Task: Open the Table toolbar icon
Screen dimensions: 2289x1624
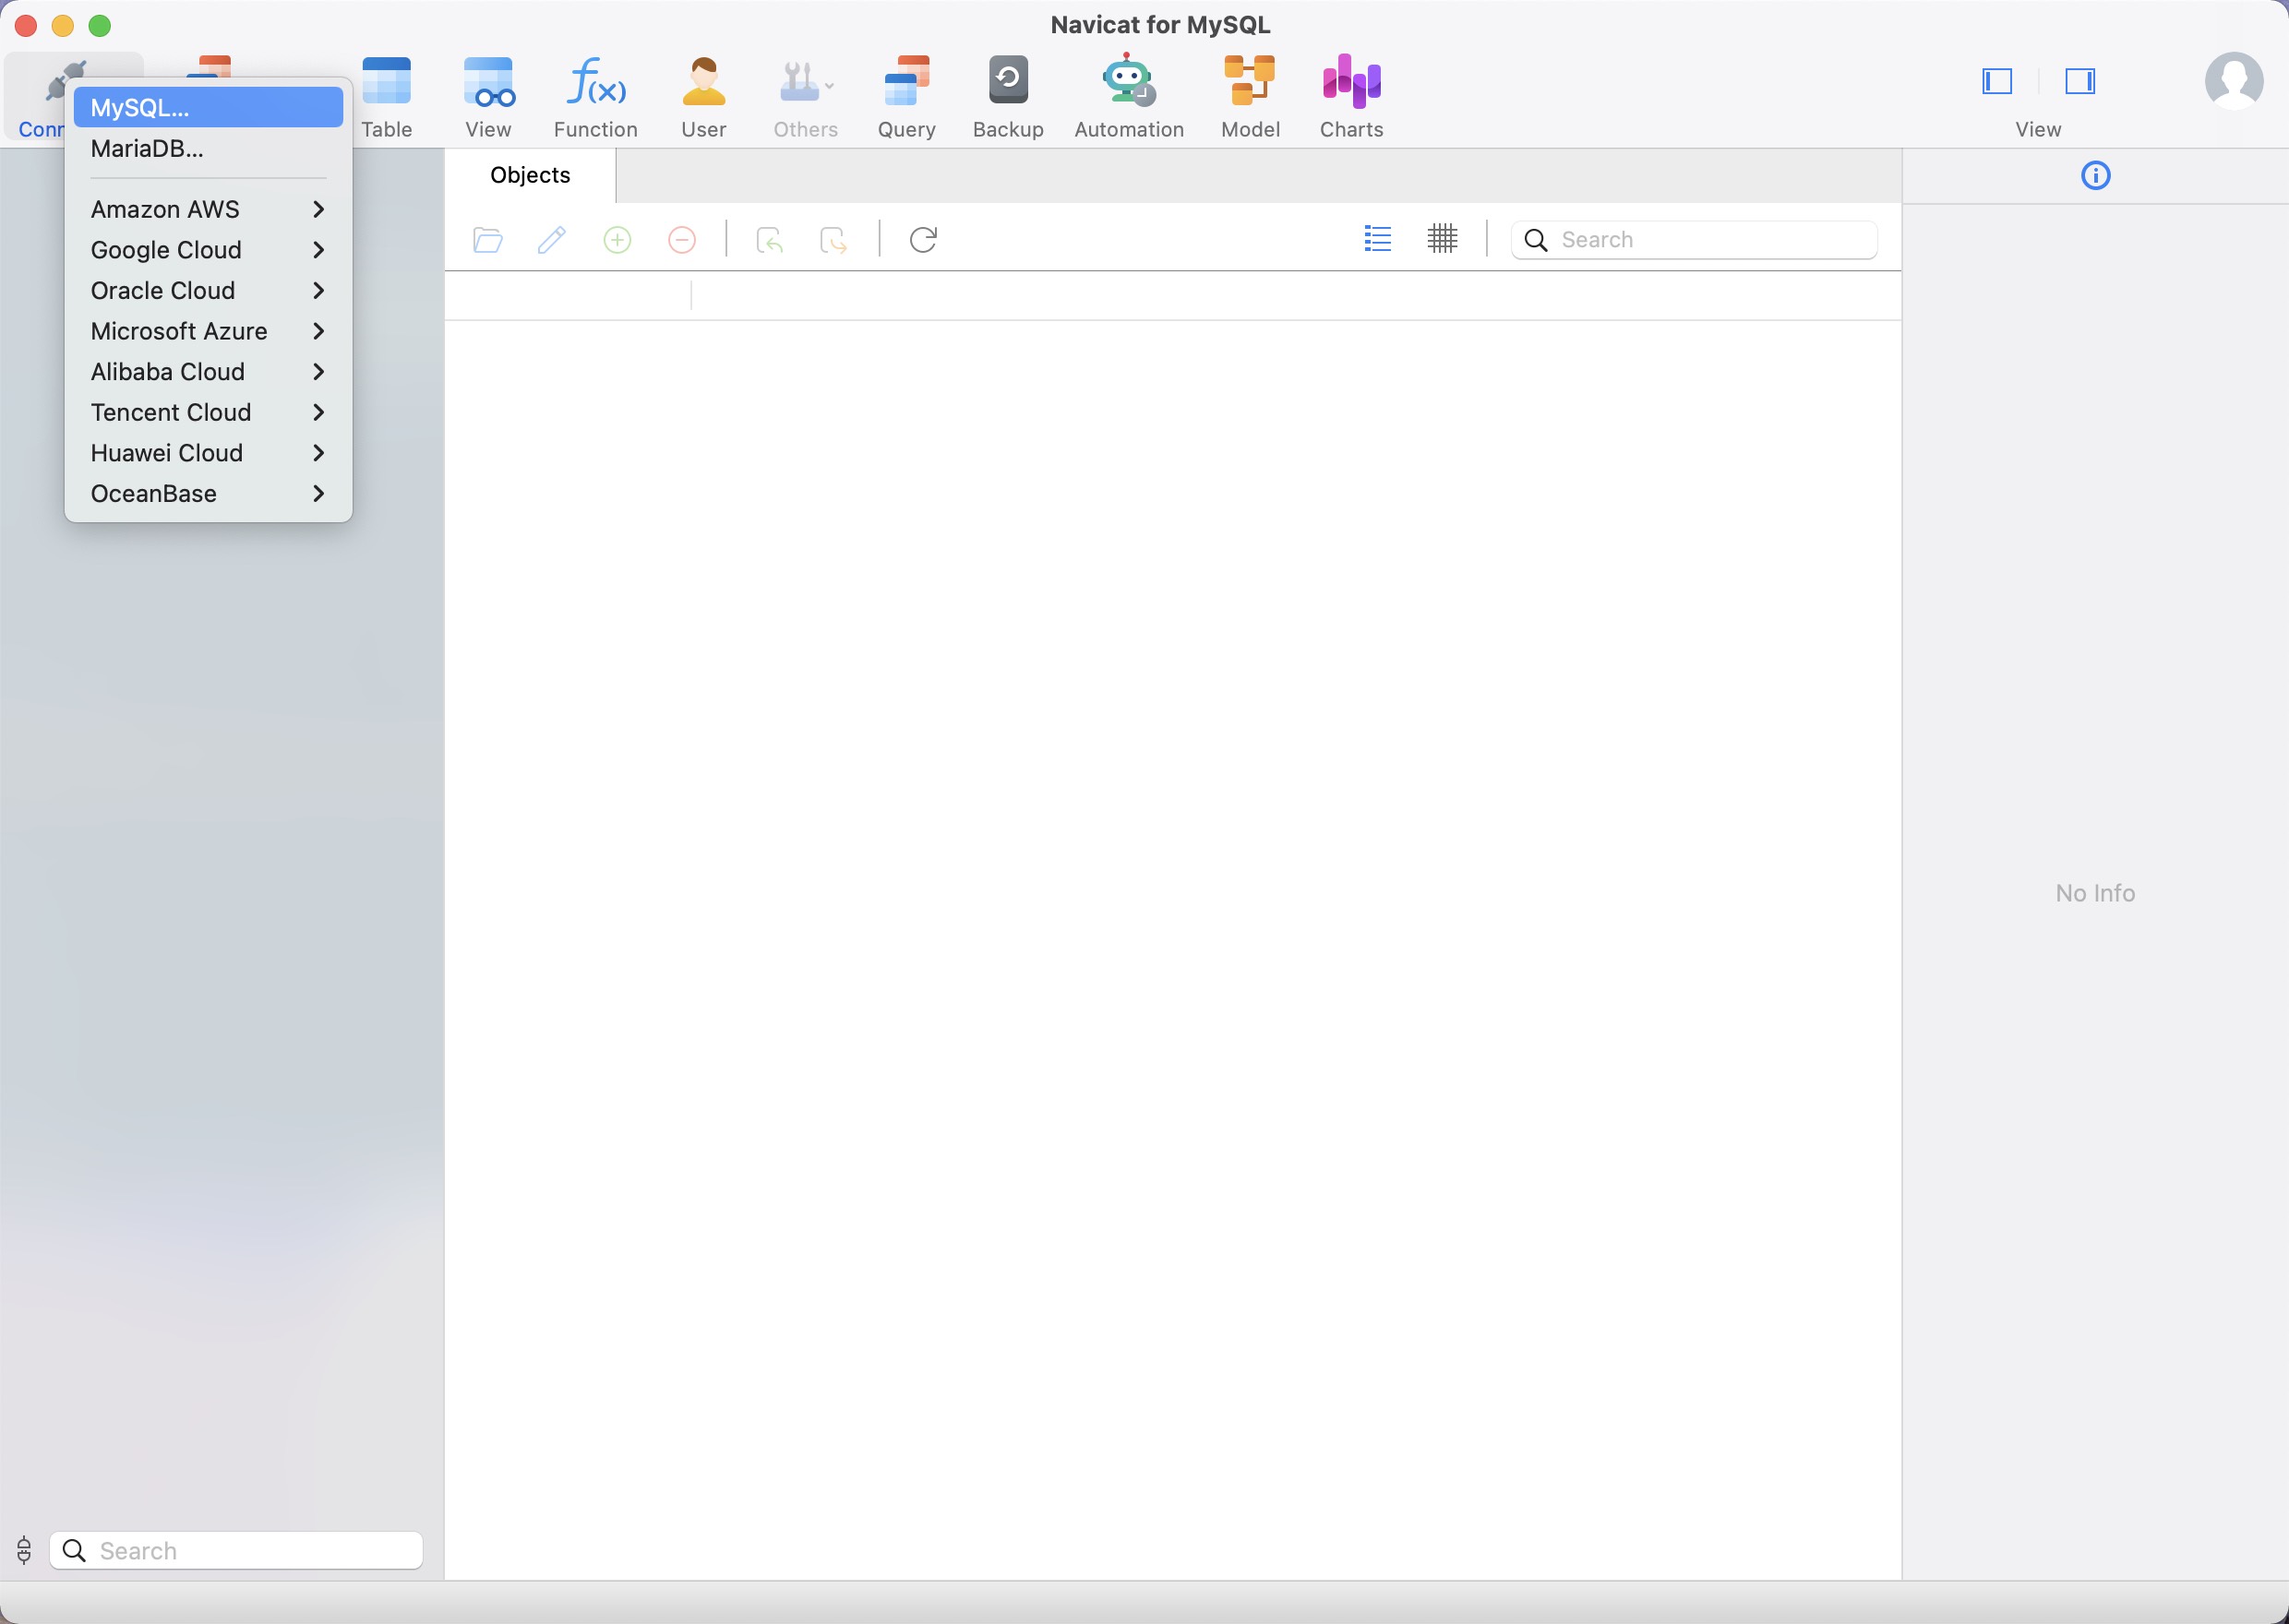Action: [386, 96]
